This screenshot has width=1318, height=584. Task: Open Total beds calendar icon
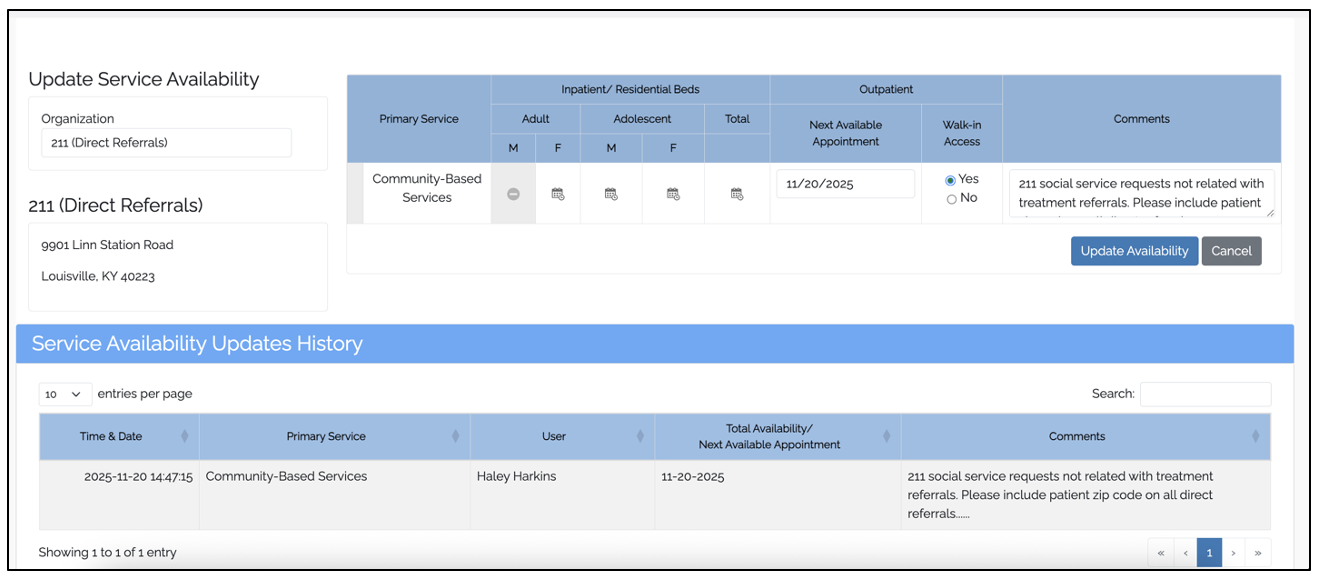point(737,194)
